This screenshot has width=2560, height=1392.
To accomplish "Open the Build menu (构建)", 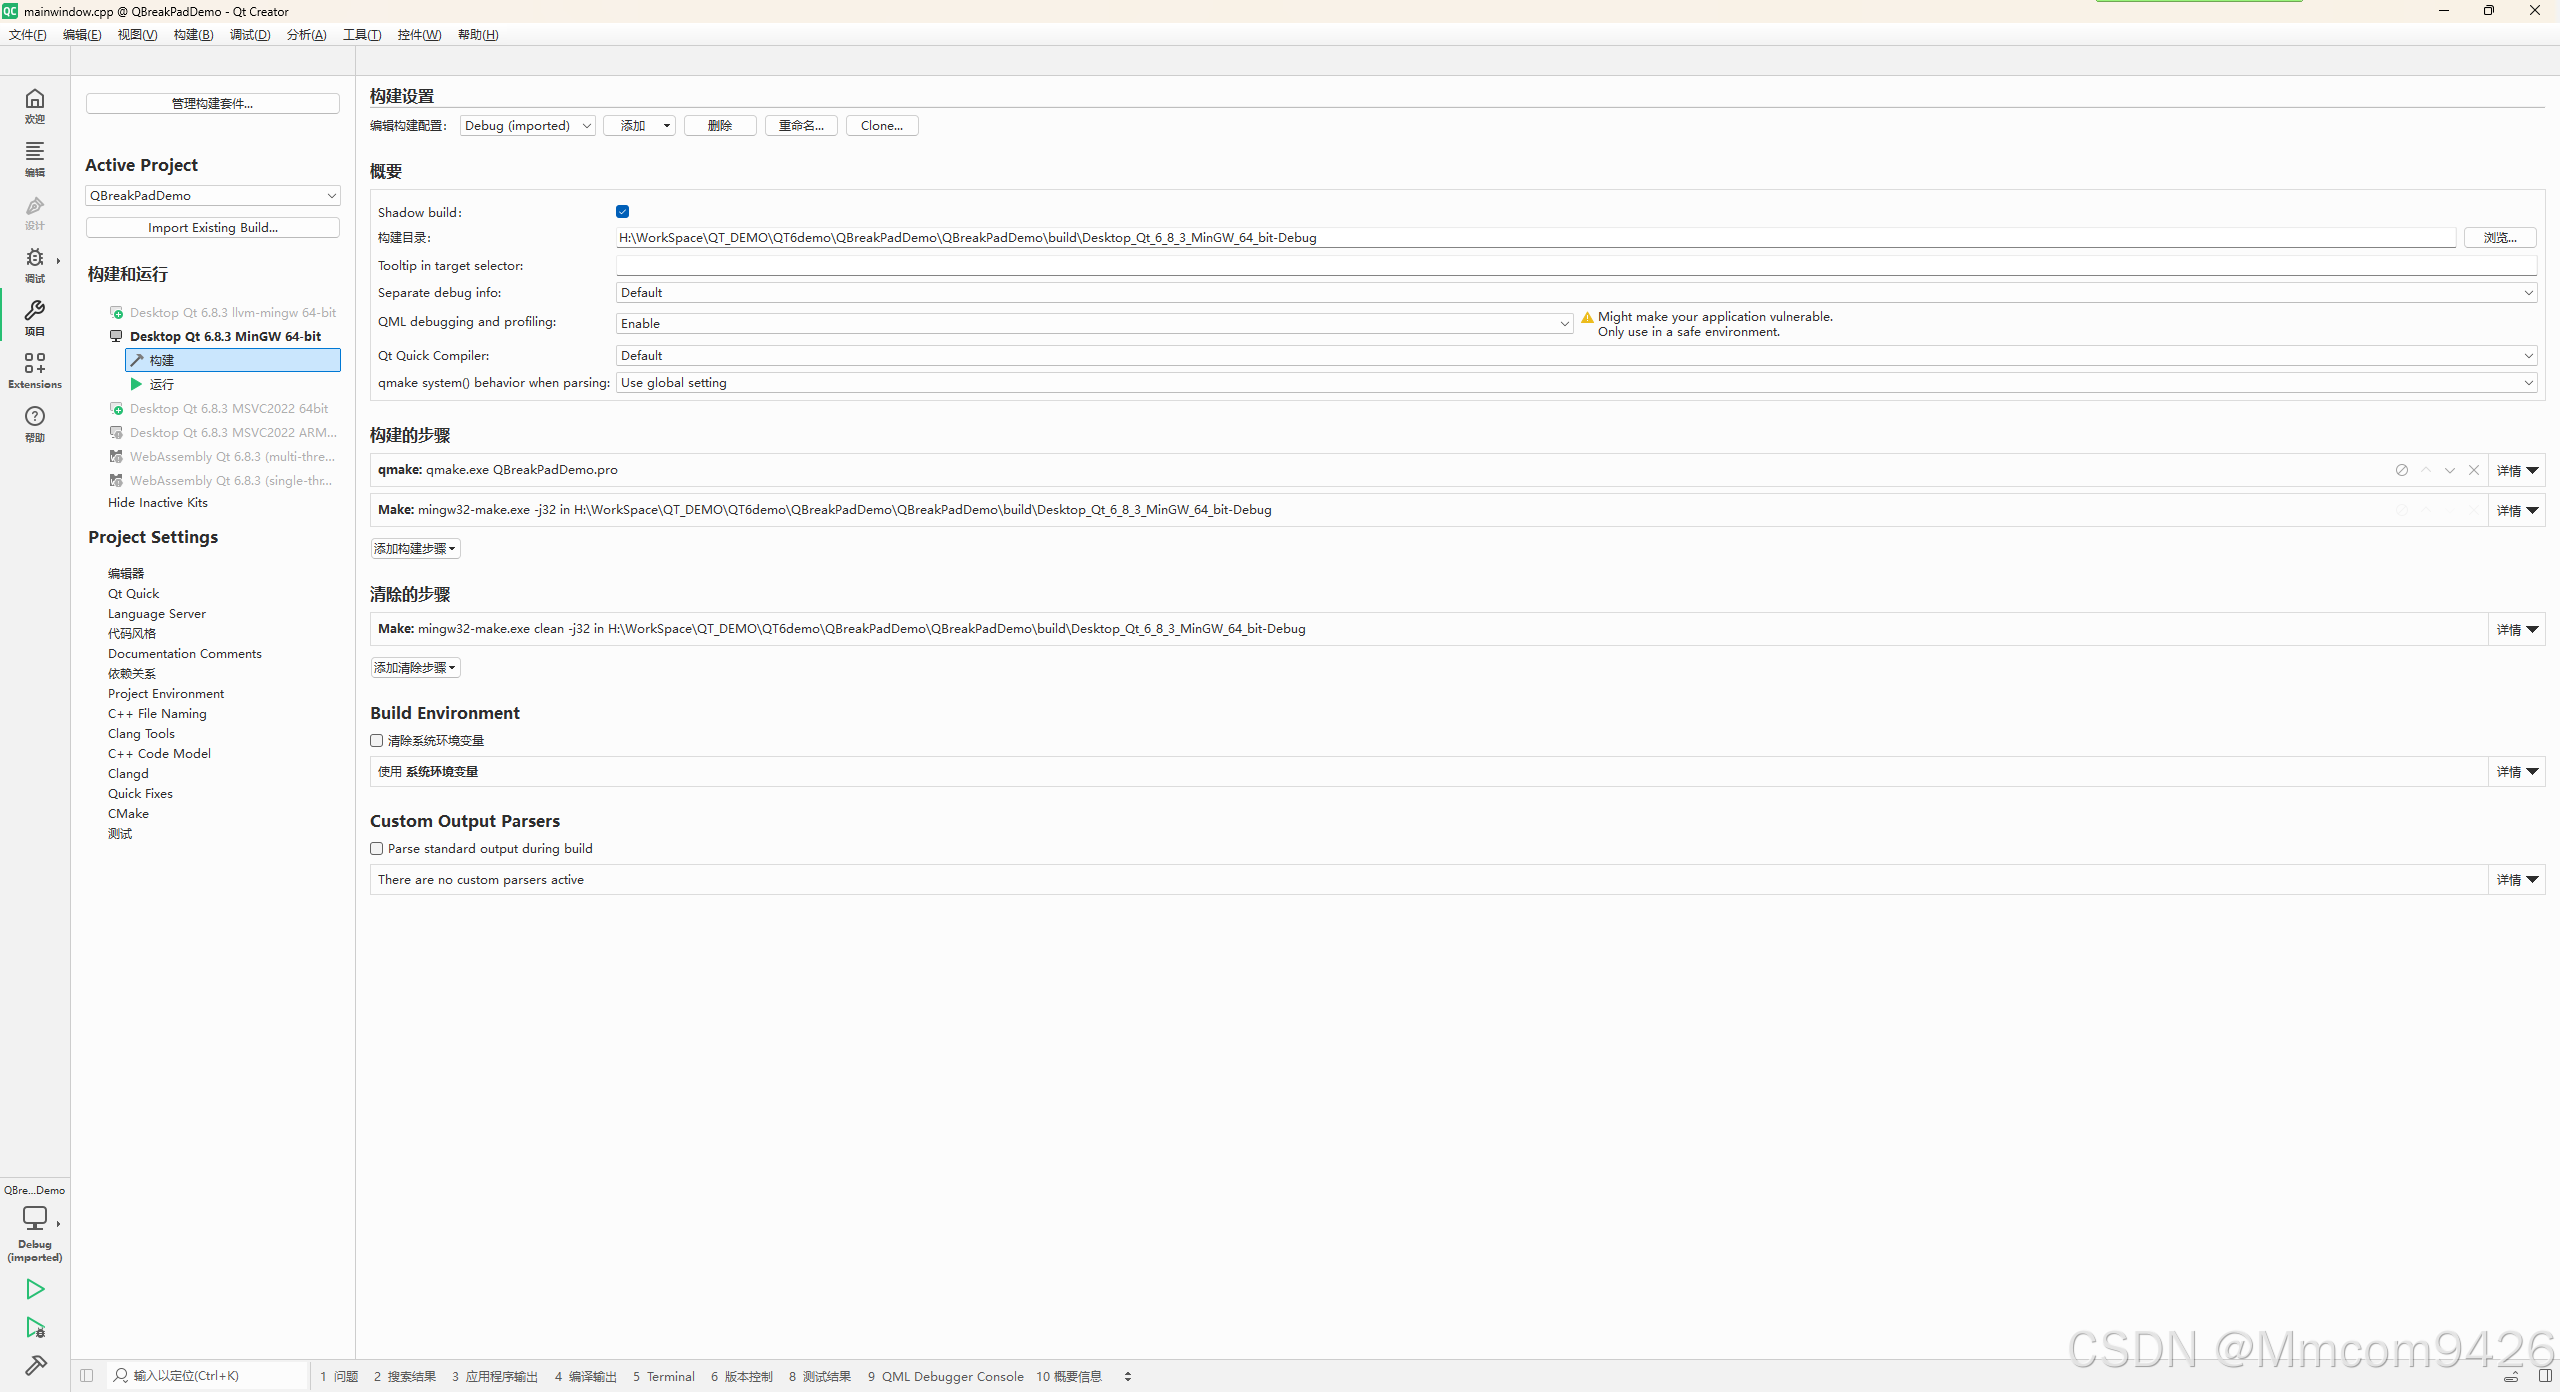I will click(x=193, y=35).
